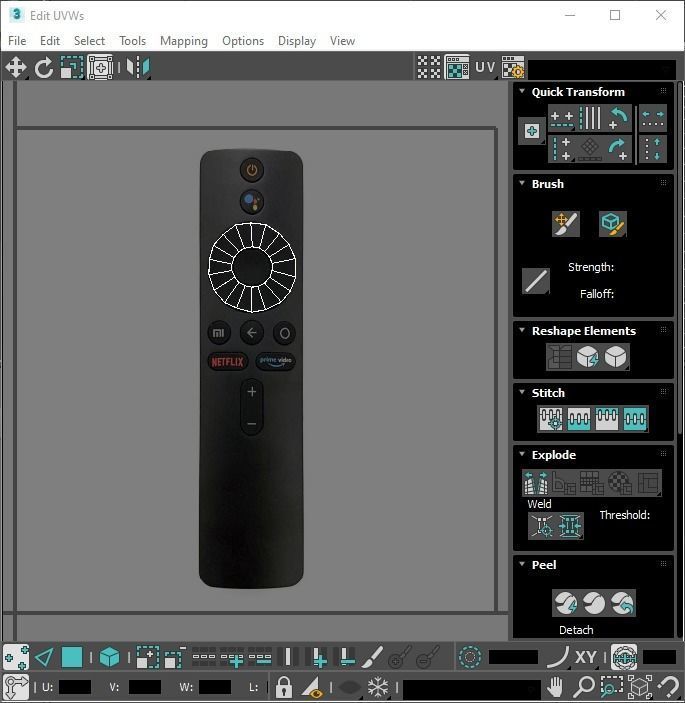Open the Tools menu
Viewport: 685px width, 703px height.
pyautogui.click(x=133, y=41)
